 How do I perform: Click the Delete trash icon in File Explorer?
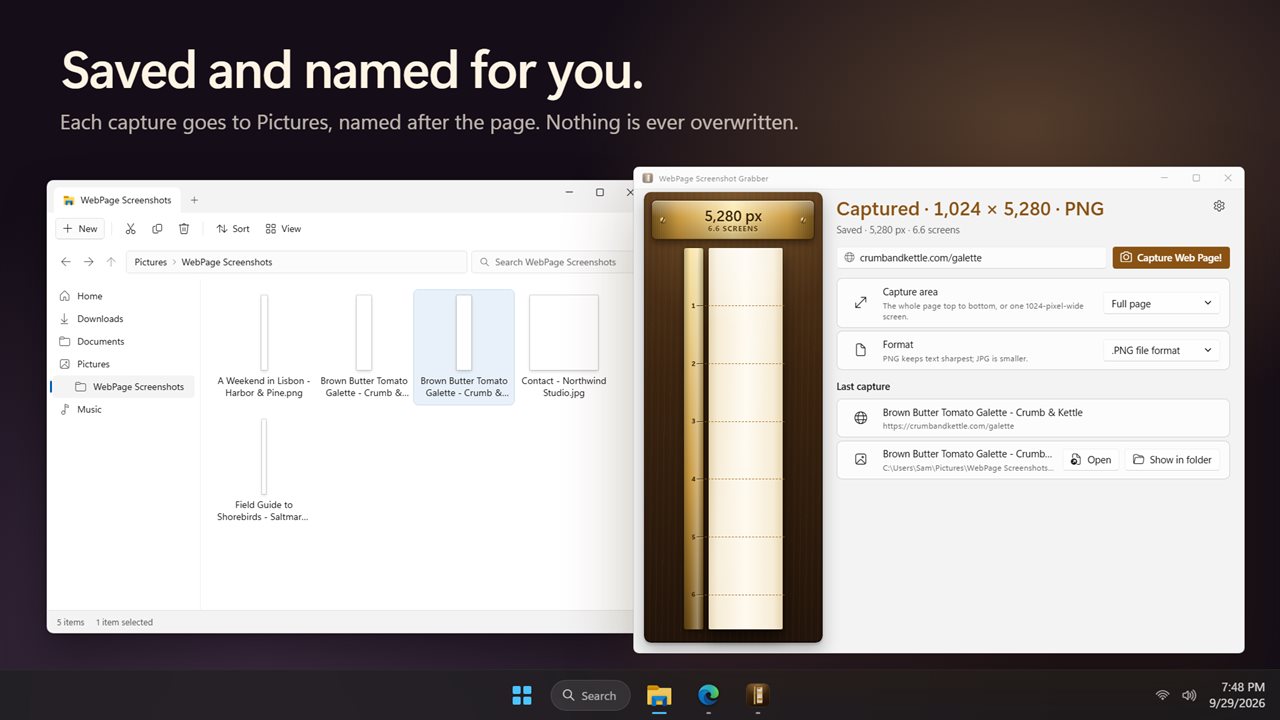(184, 229)
